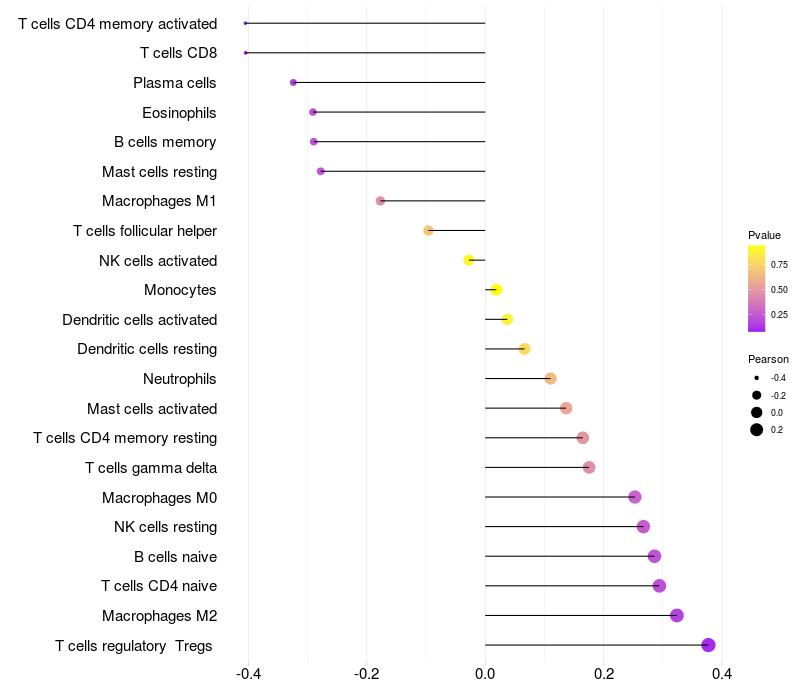This screenshot has height=700, width=800.
Task: Click the T cells regulatory Tregs data point
Action: point(709,645)
